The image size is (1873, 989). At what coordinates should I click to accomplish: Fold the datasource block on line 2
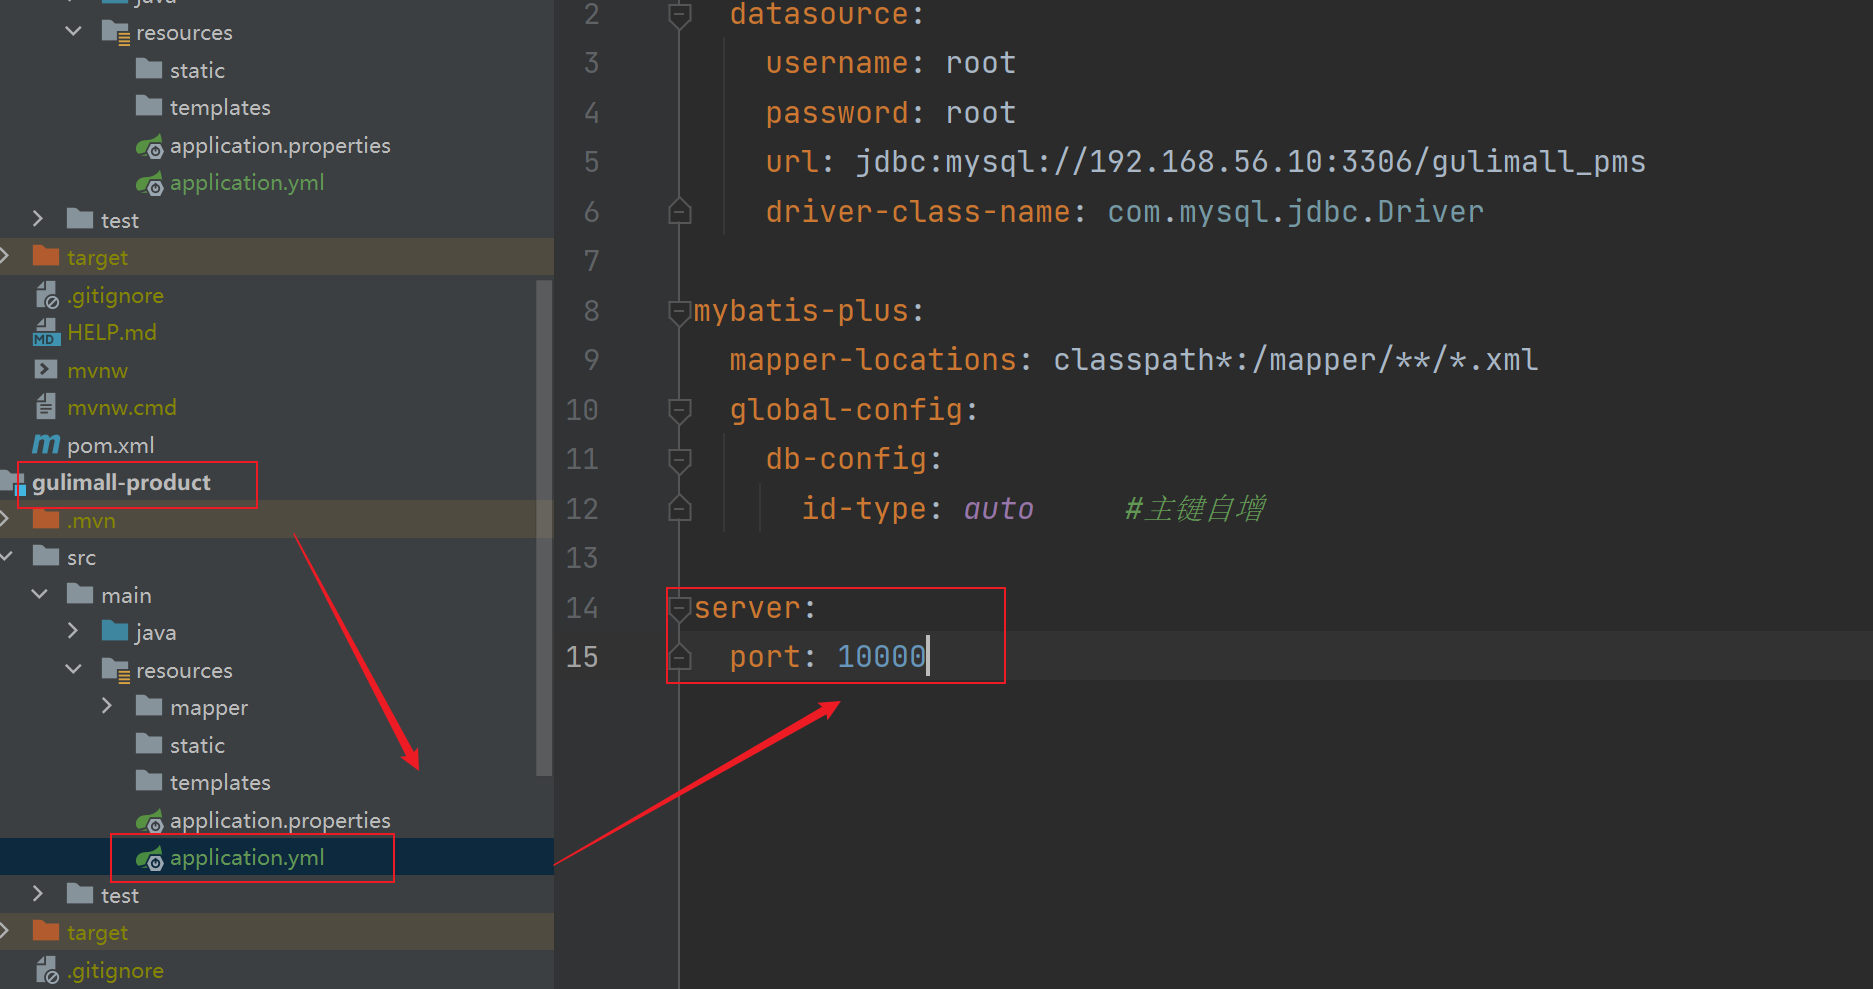[x=679, y=15]
